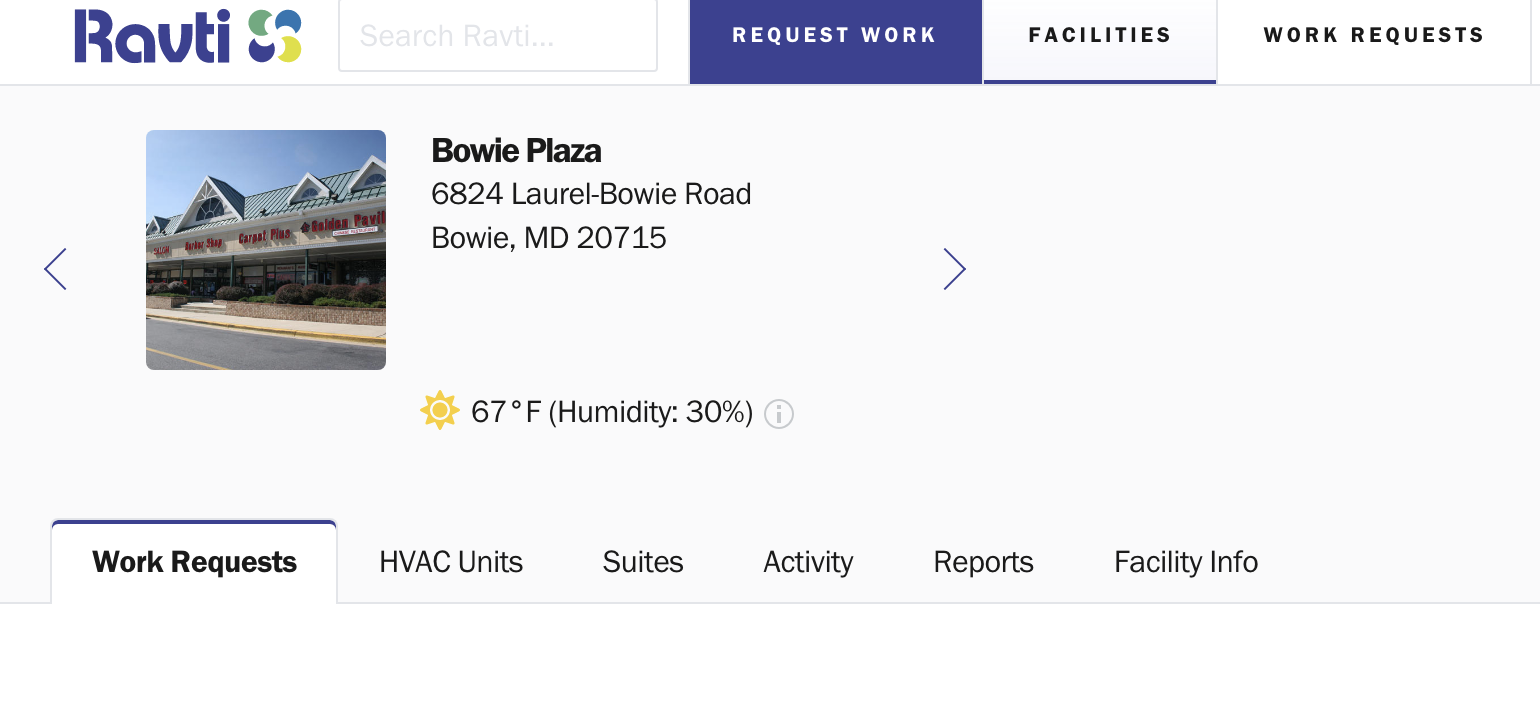This screenshot has height=716, width=1540.
Task: Open the Suites tab
Action: click(x=643, y=562)
